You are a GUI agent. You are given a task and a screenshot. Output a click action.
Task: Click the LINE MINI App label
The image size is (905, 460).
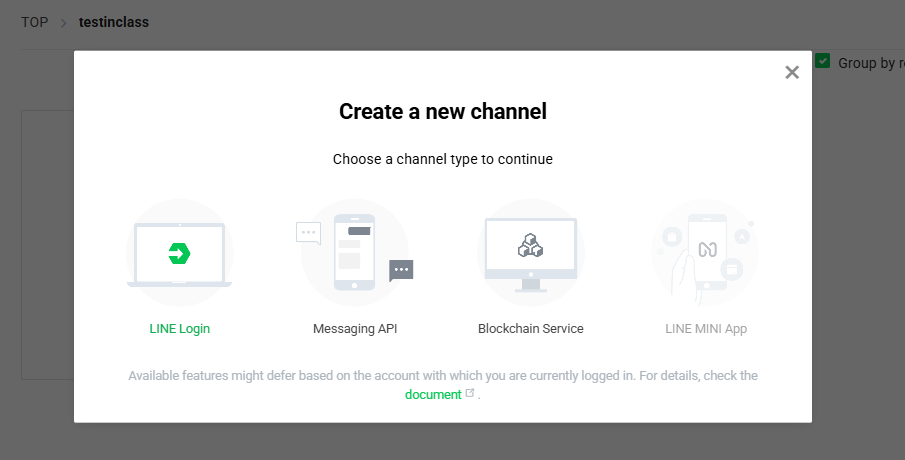[706, 329]
